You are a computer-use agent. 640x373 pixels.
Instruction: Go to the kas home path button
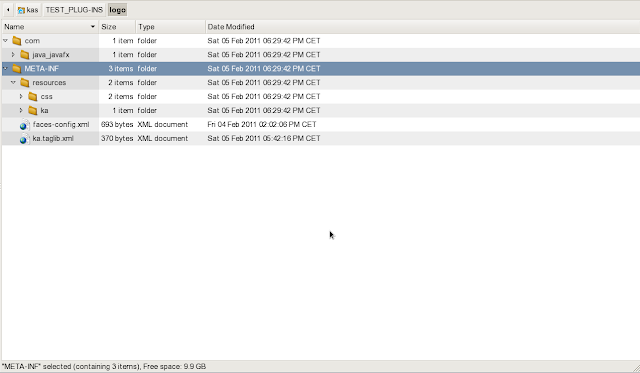(x=28, y=10)
